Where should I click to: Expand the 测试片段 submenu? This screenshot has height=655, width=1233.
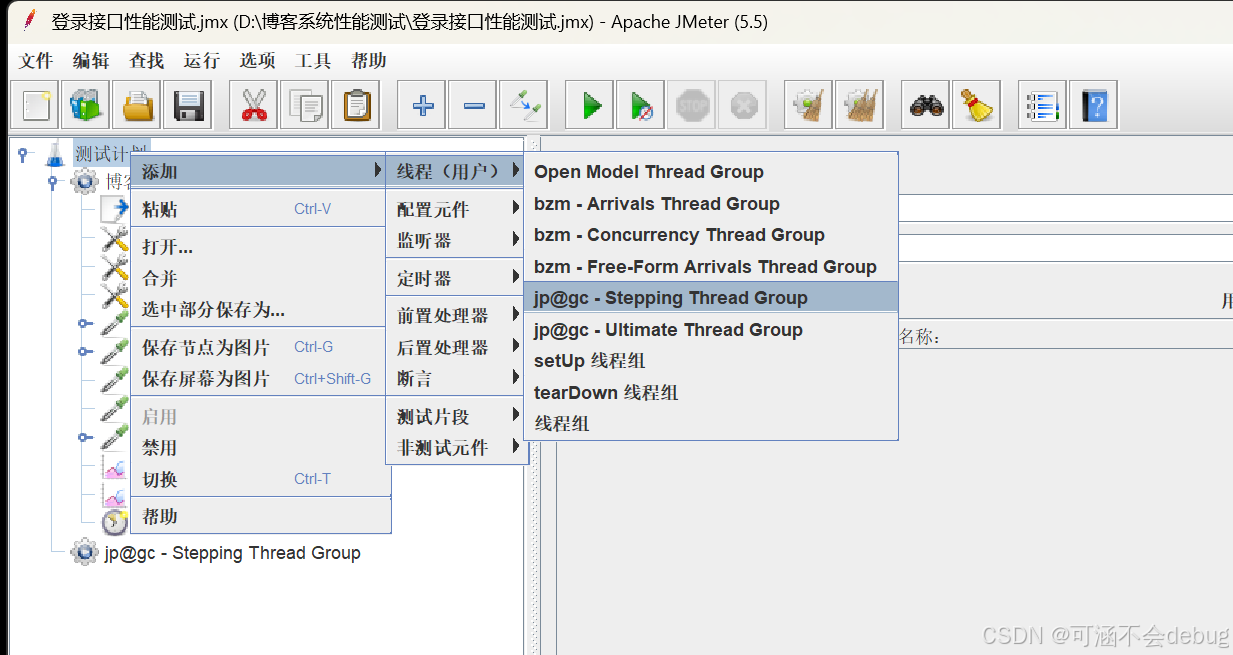pos(456,417)
